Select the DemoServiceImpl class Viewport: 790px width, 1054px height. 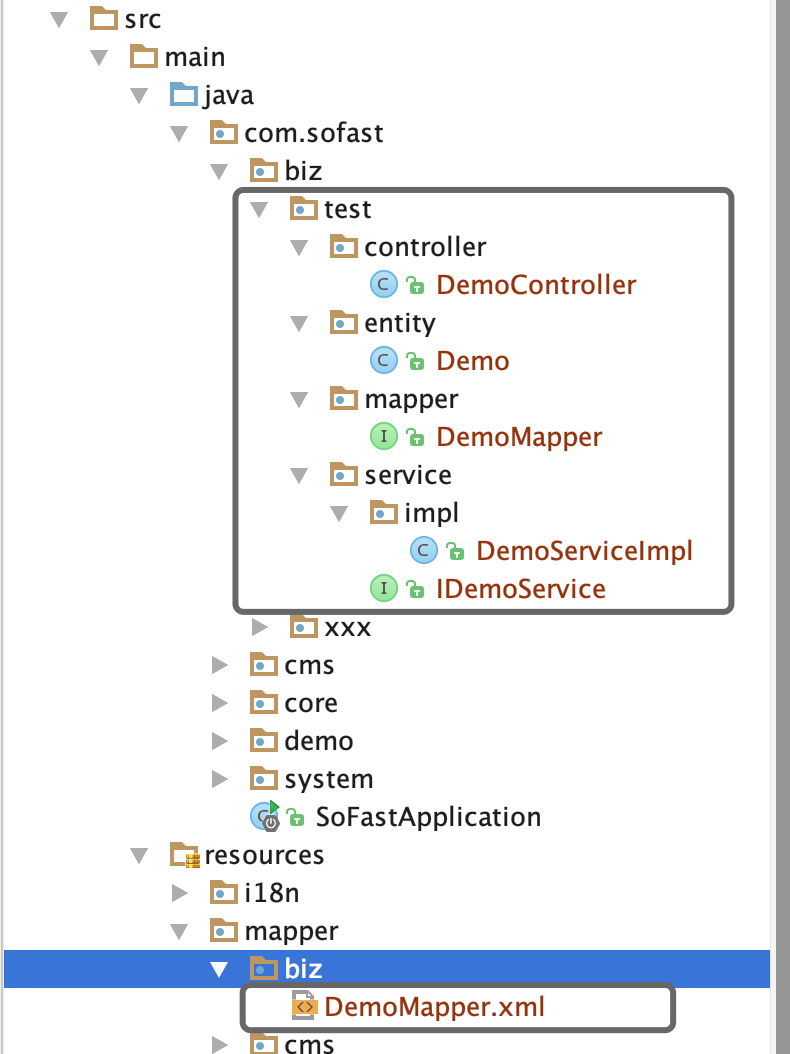tap(584, 551)
